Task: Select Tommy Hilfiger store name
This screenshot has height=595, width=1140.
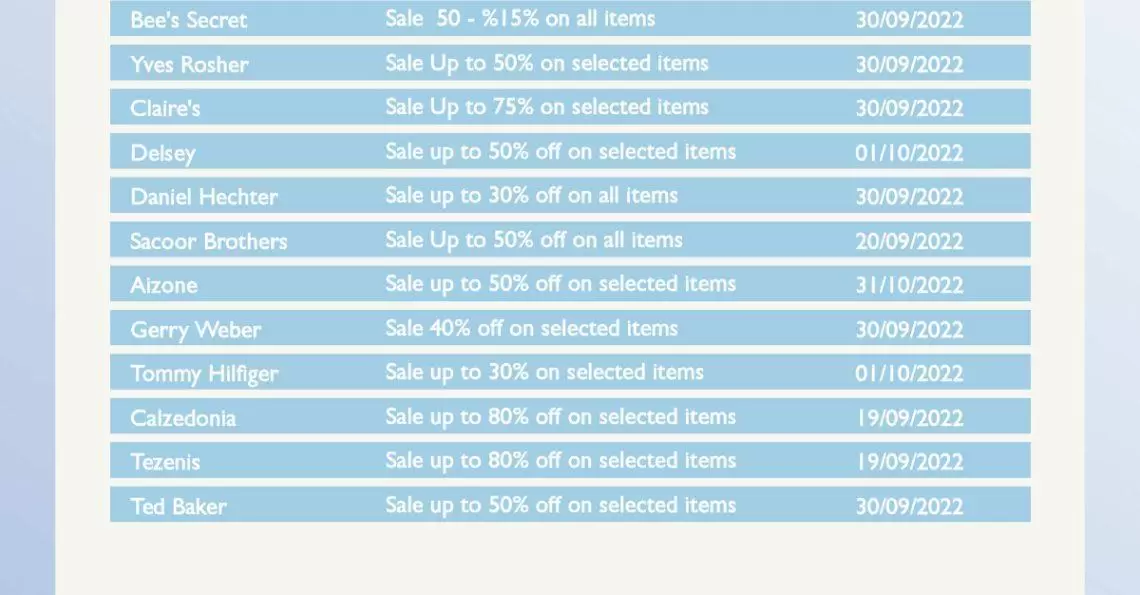Action: pos(204,374)
